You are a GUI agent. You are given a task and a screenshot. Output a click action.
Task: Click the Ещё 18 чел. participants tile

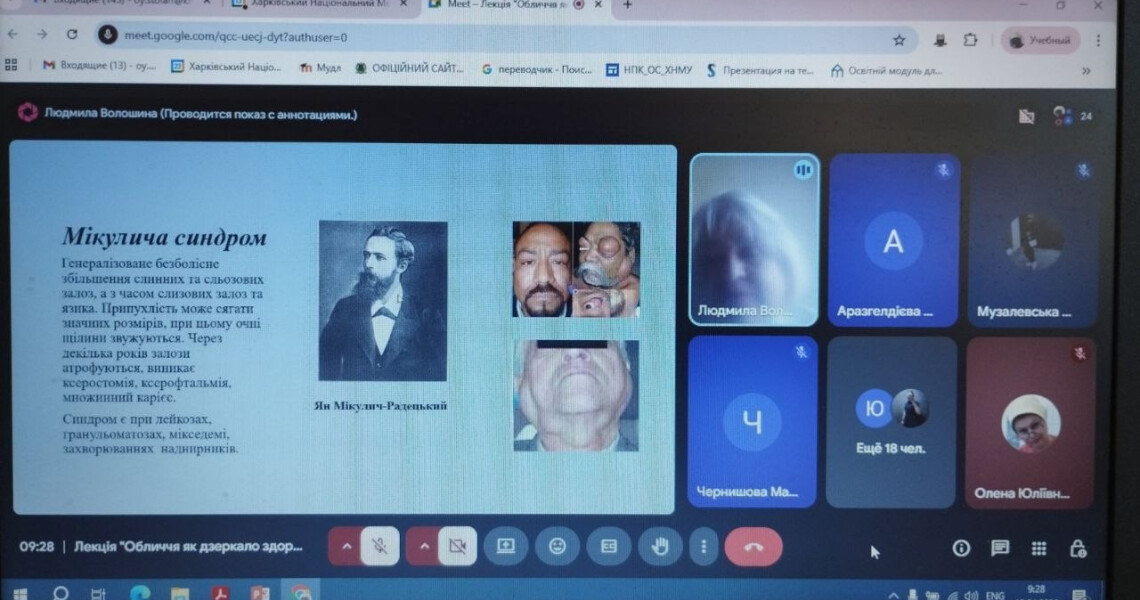coord(890,421)
